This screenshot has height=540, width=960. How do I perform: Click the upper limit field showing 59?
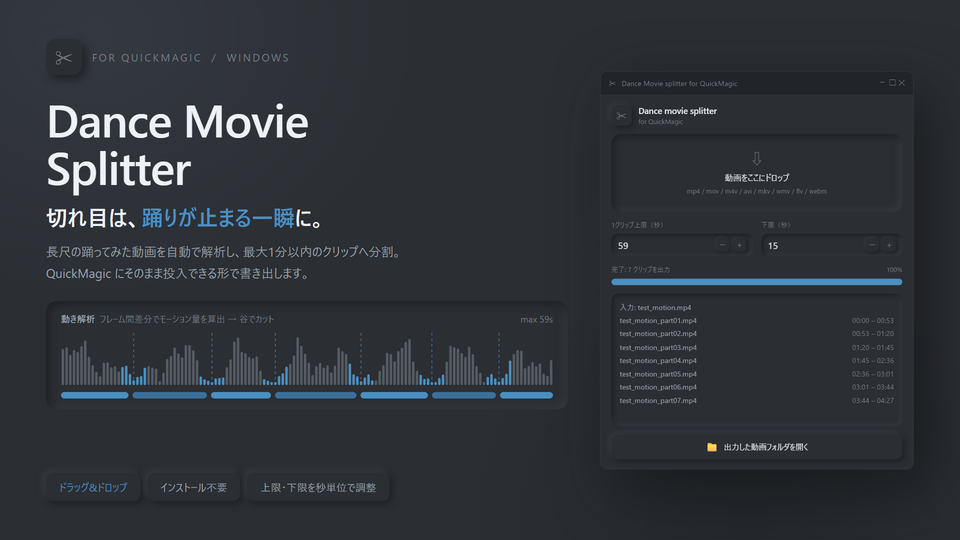pos(681,246)
